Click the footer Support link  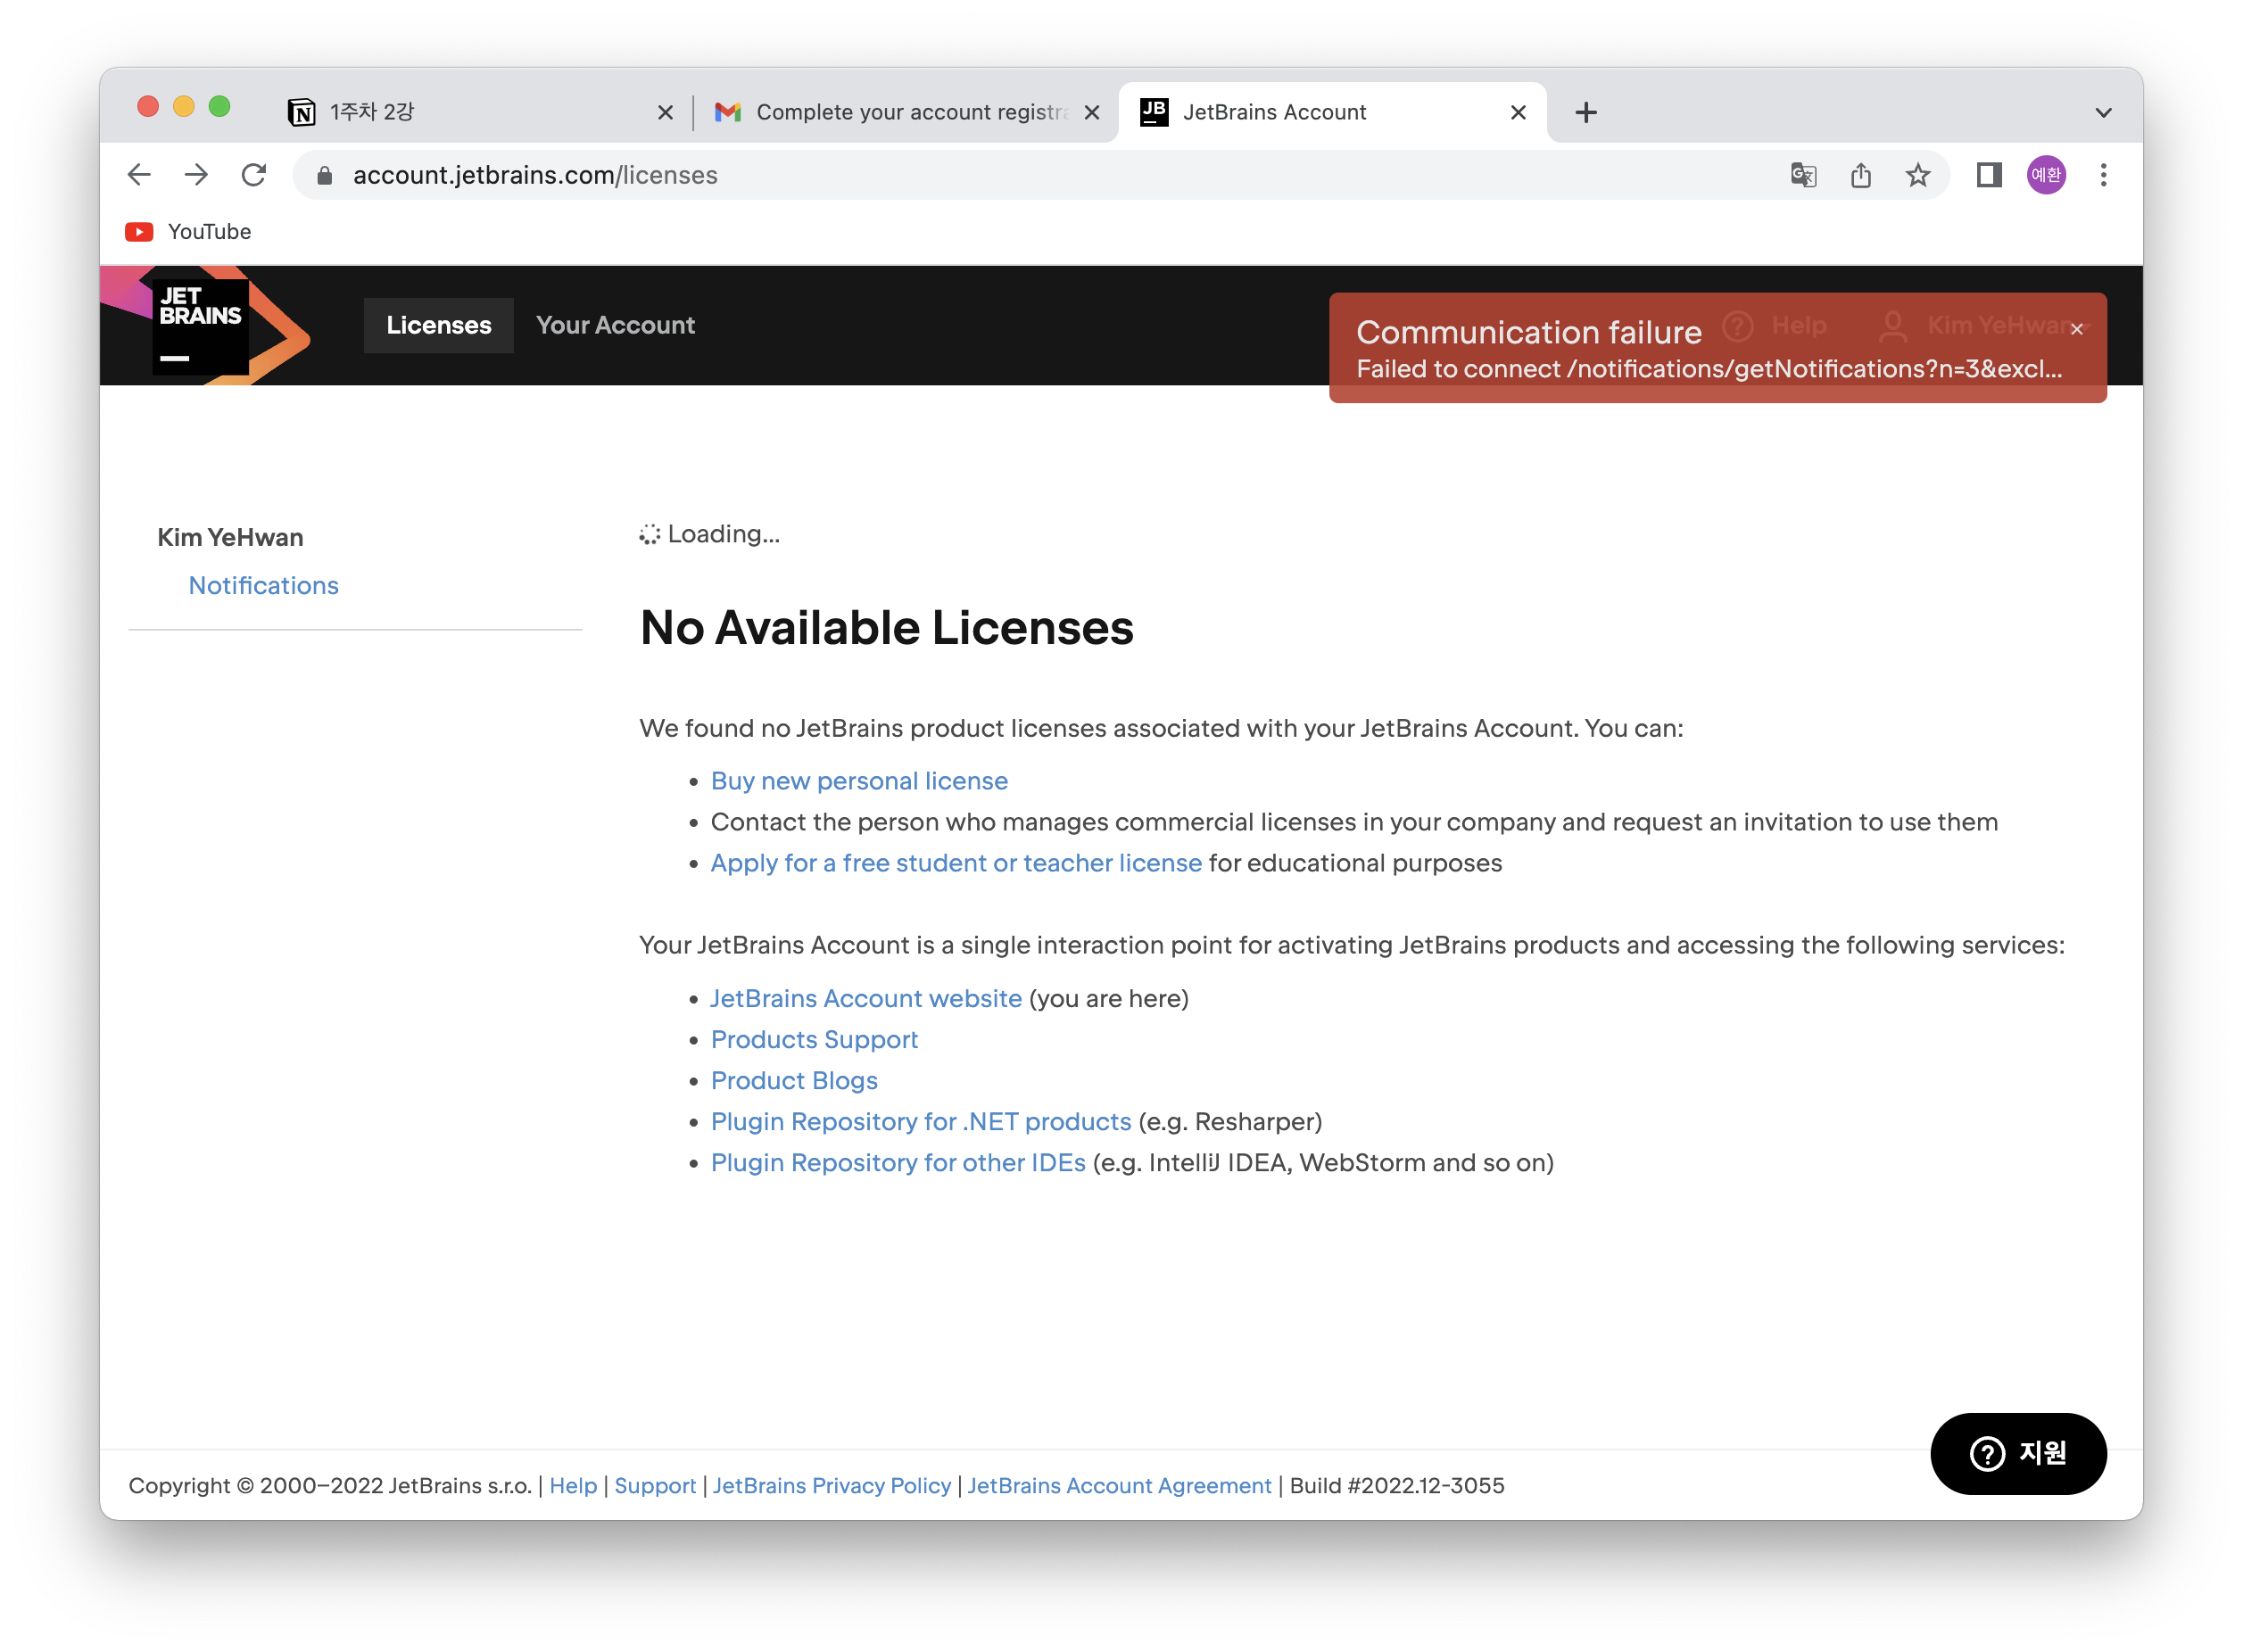pos(655,1485)
